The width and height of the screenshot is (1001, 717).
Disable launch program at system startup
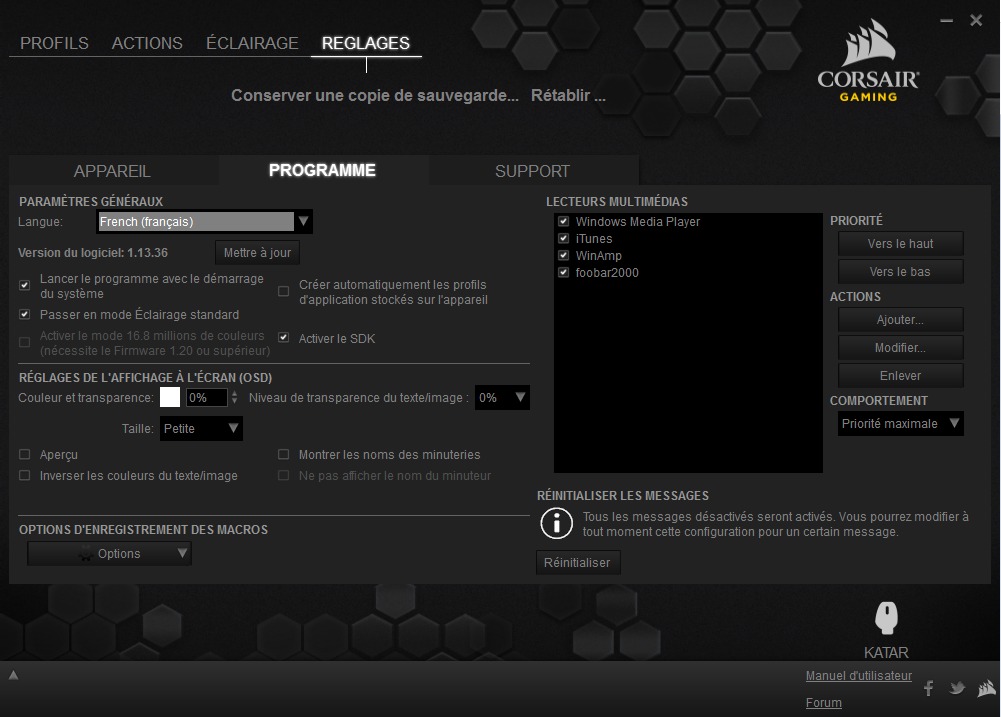pyautogui.click(x=25, y=286)
